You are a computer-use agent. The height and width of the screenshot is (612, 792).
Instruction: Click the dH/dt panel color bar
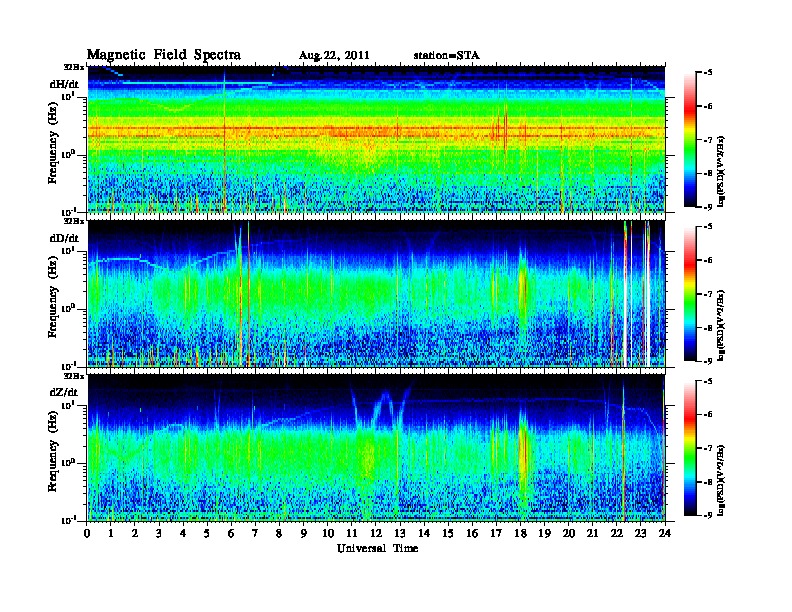690,140
